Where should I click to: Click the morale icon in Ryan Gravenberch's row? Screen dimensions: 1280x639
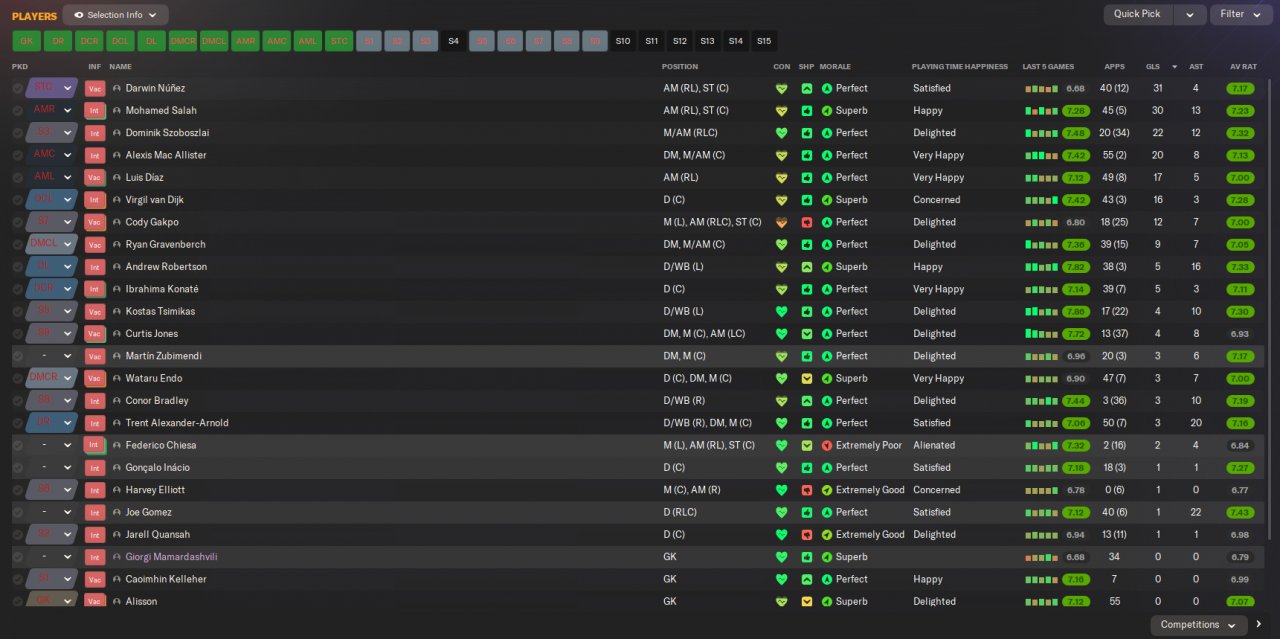[x=827, y=244]
